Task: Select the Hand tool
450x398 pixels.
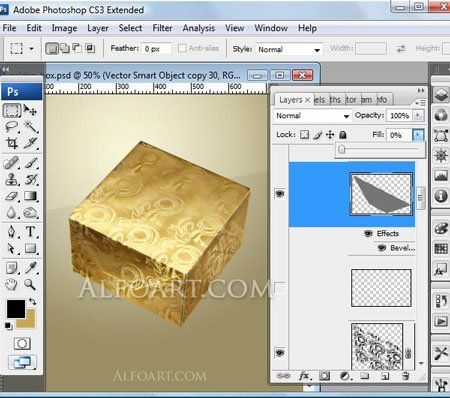Action: (x=12, y=284)
